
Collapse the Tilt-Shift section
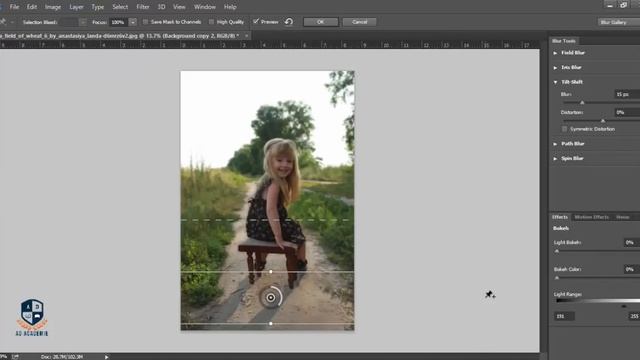pos(555,82)
